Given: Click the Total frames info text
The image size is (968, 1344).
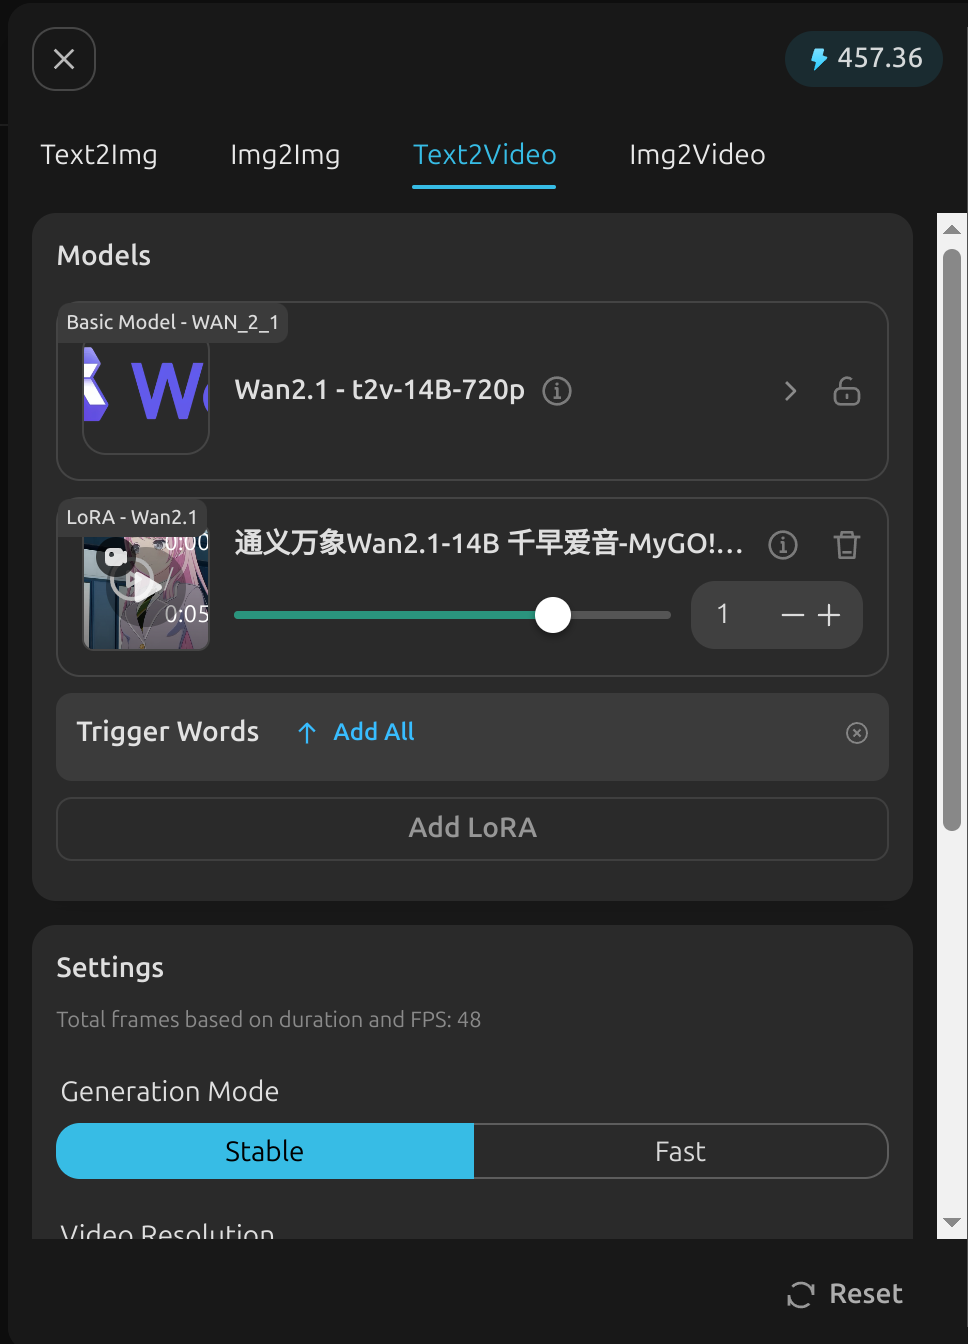Looking at the screenshot, I should coord(269,1019).
